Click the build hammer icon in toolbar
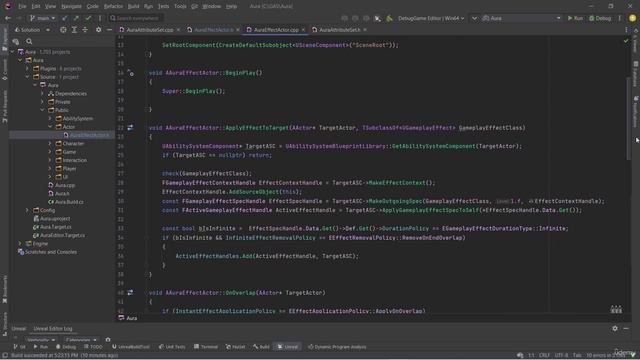This screenshot has height=360, width=640. (x=389, y=18)
